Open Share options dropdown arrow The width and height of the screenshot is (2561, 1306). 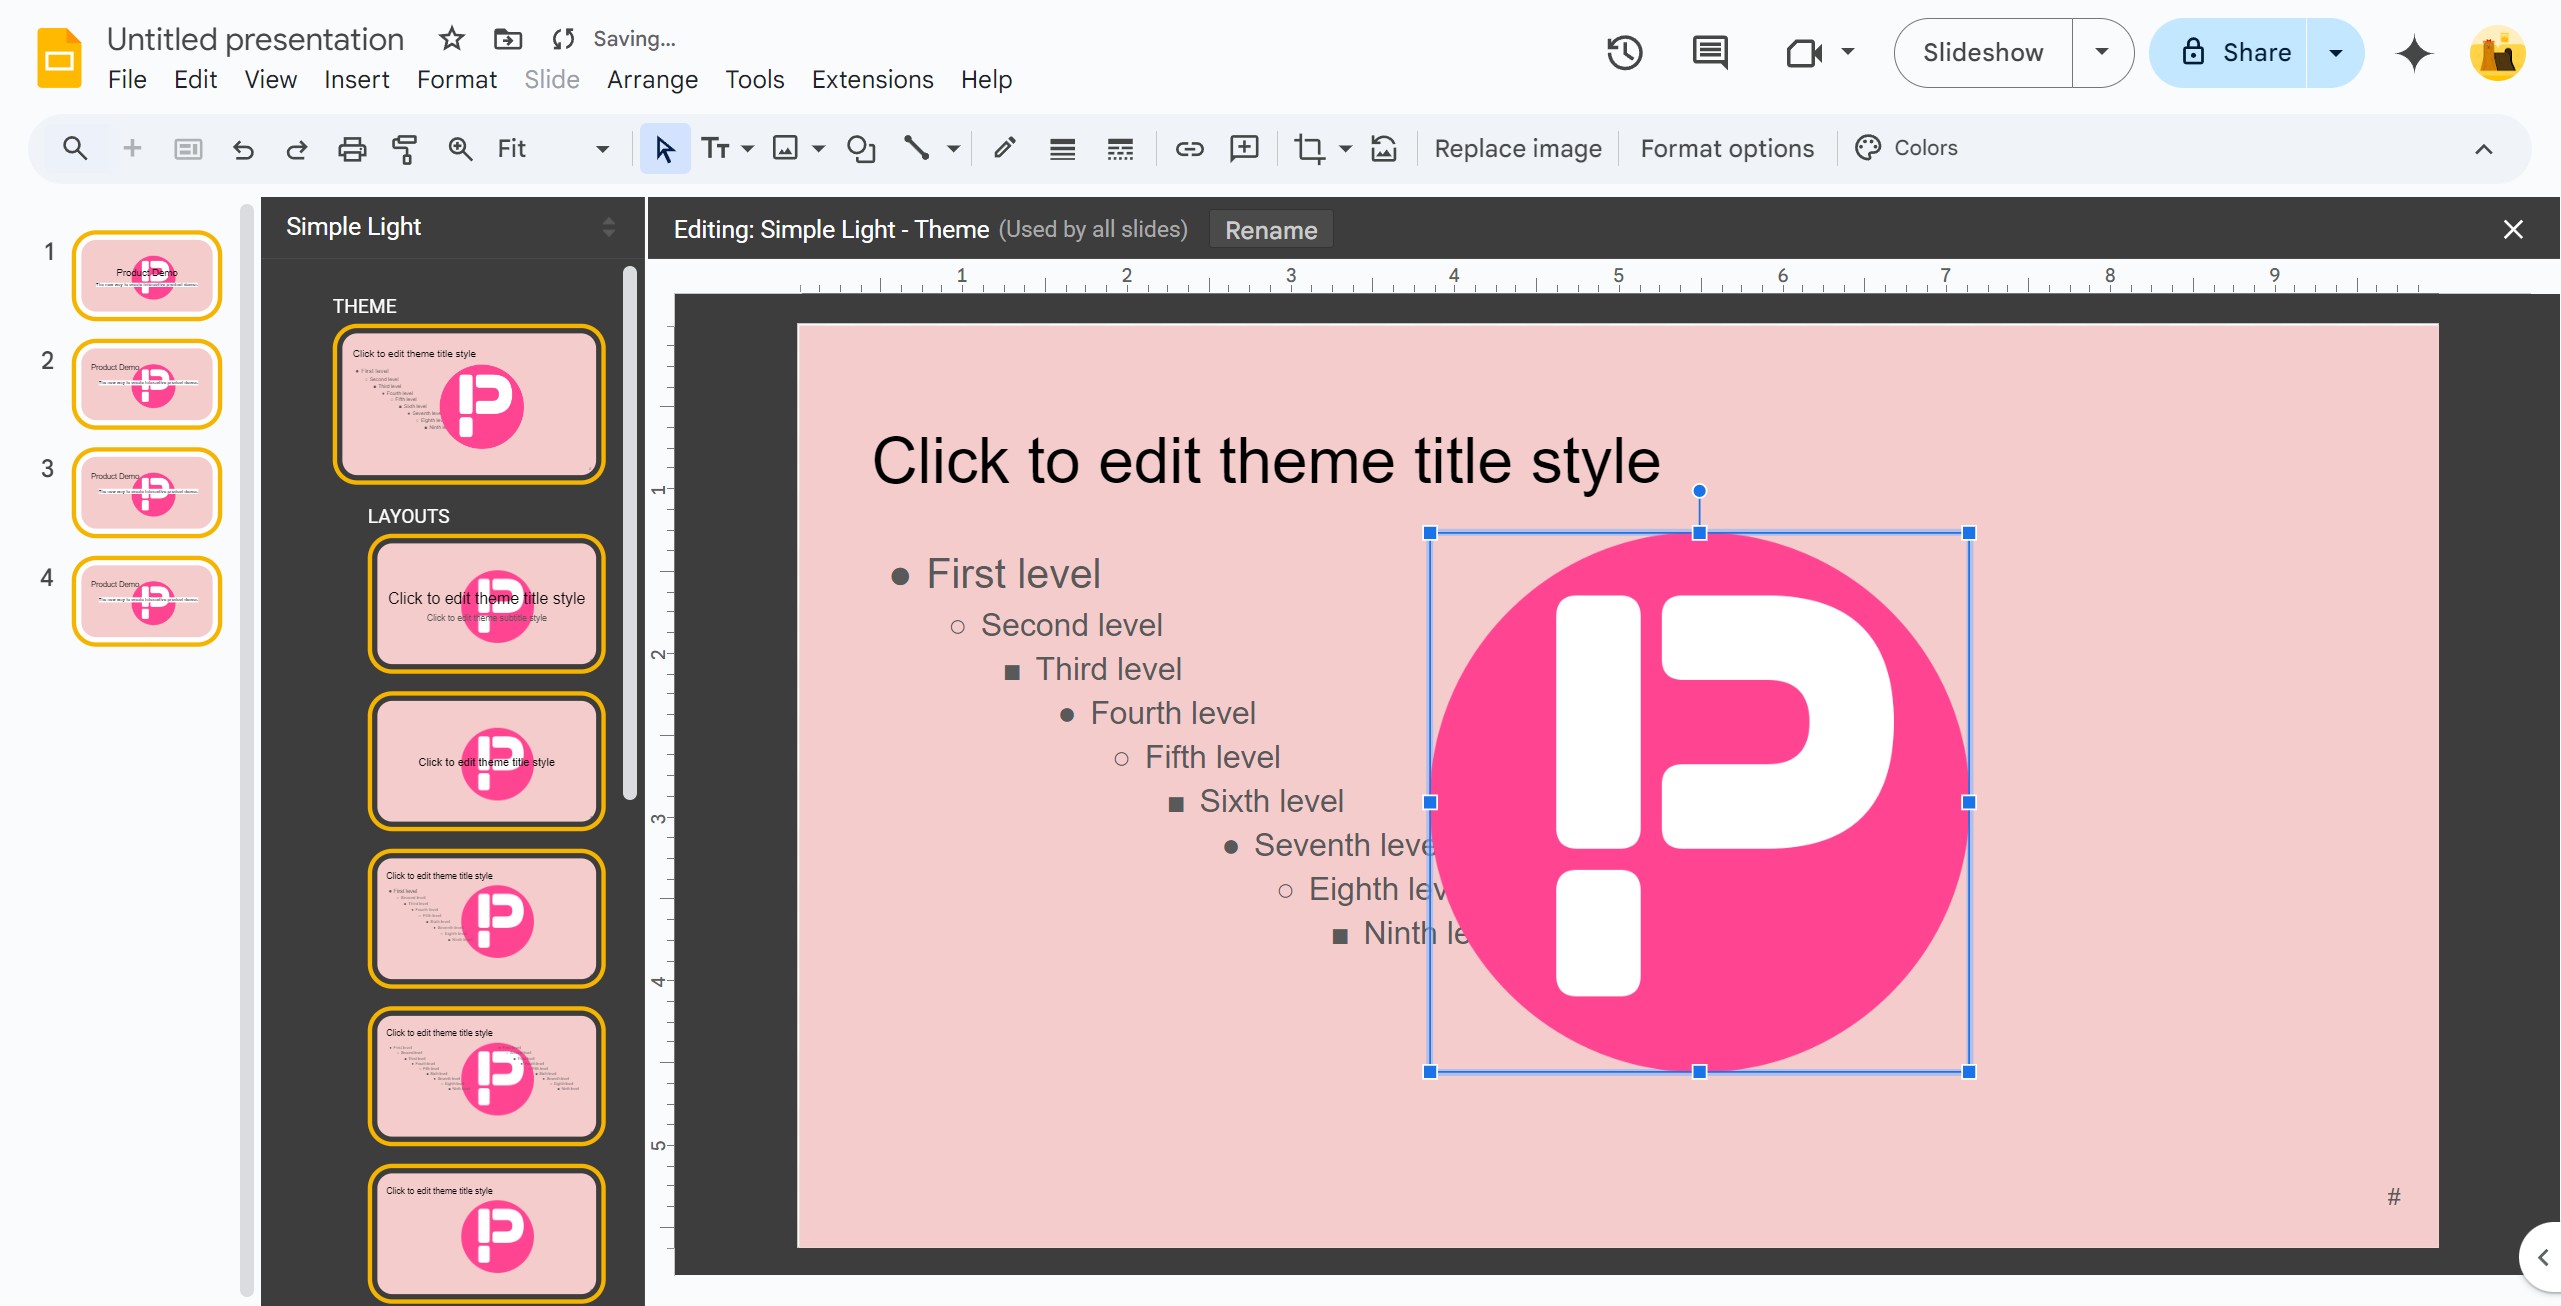click(2335, 53)
